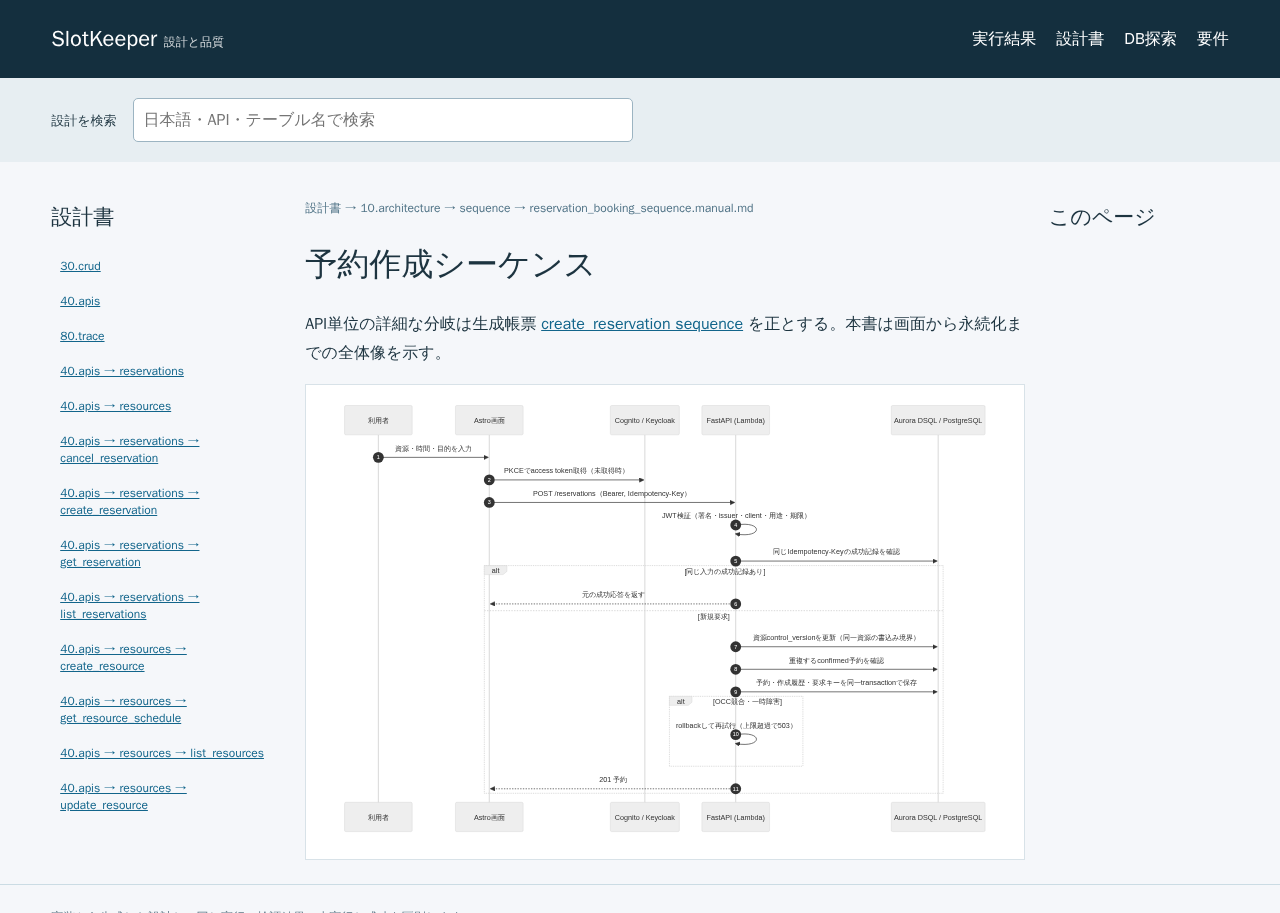
Task: Click the 重複するconfirmed予約を確認 label in the diagram
Action: pos(836,661)
